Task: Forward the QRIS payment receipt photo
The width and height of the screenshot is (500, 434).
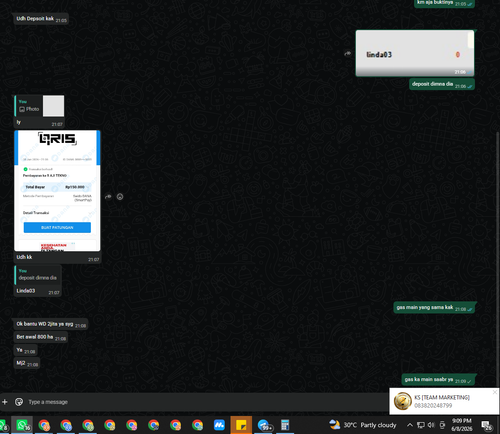Action: [x=108, y=197]
